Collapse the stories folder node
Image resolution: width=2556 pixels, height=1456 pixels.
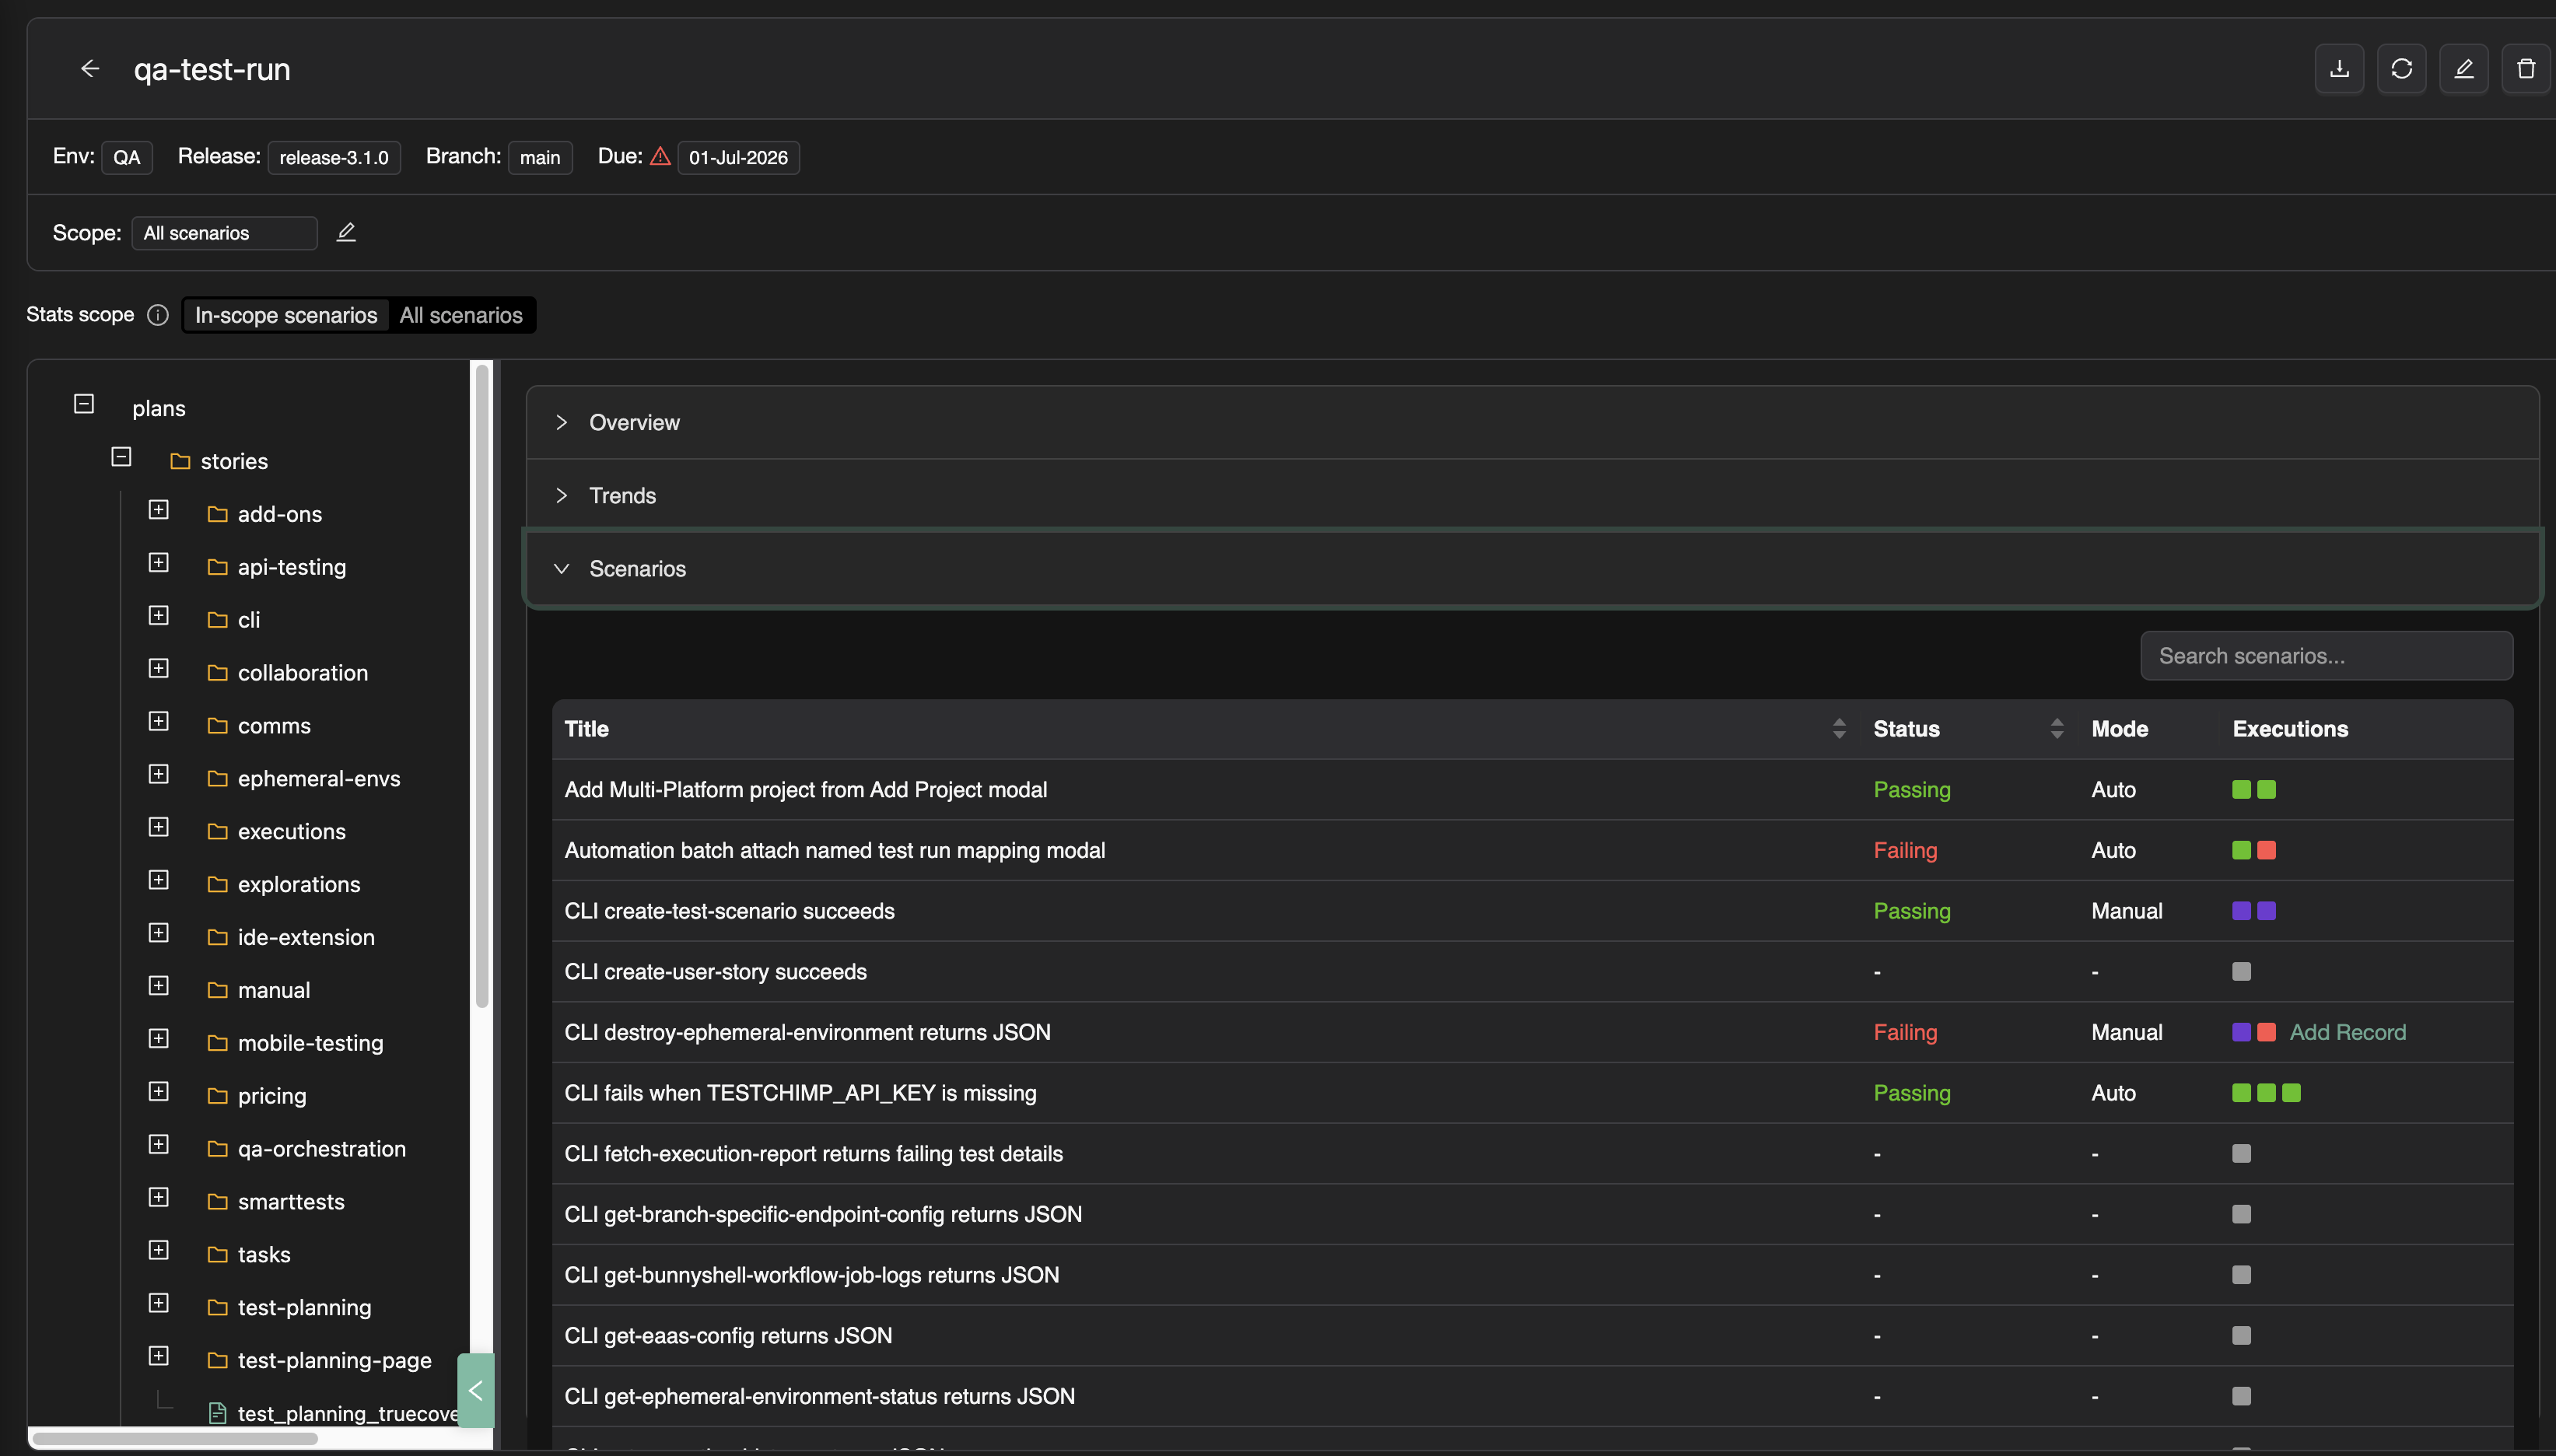(x=121, y=457)
